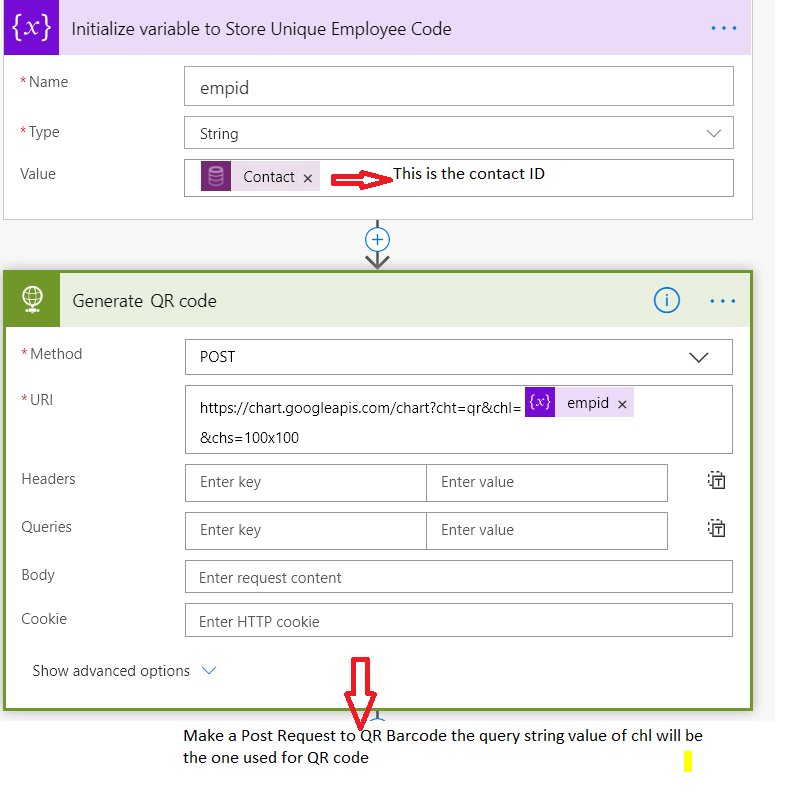Switch Headers to text mode using its icon
The width and height of the screenshot is (807, 793).
(x=716, y=480)
